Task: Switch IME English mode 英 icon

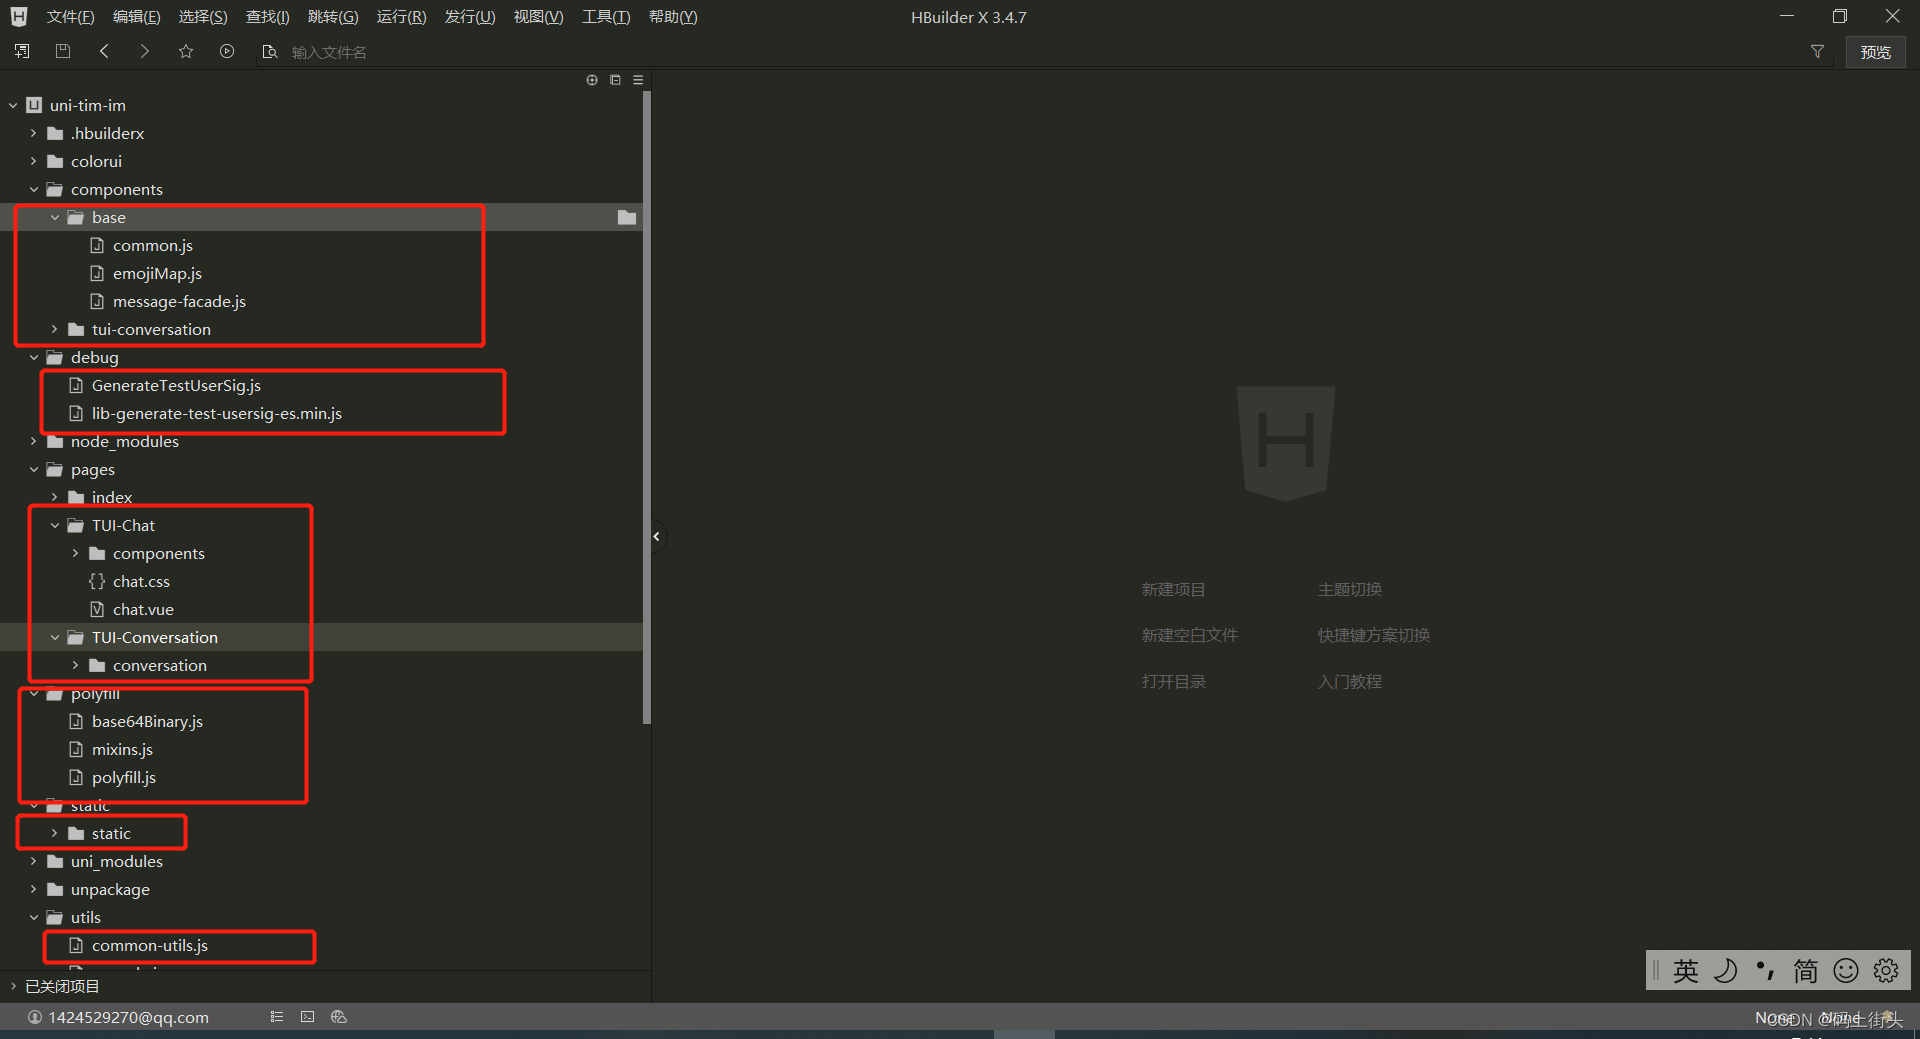Action: coord(1686,970)
